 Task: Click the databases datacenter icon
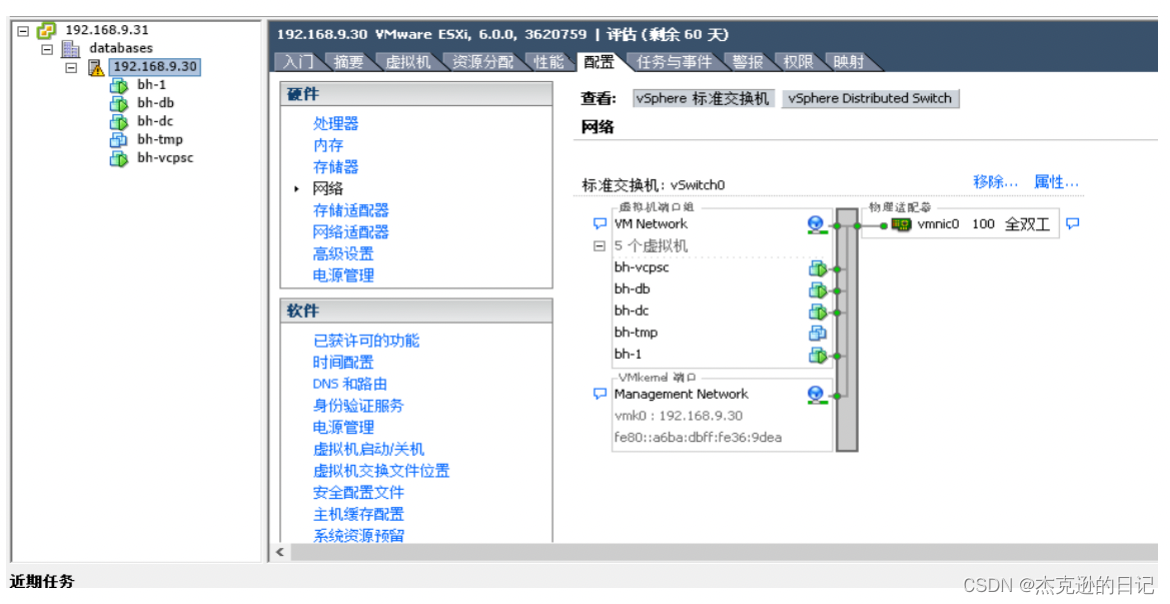(x=70, y=49)
